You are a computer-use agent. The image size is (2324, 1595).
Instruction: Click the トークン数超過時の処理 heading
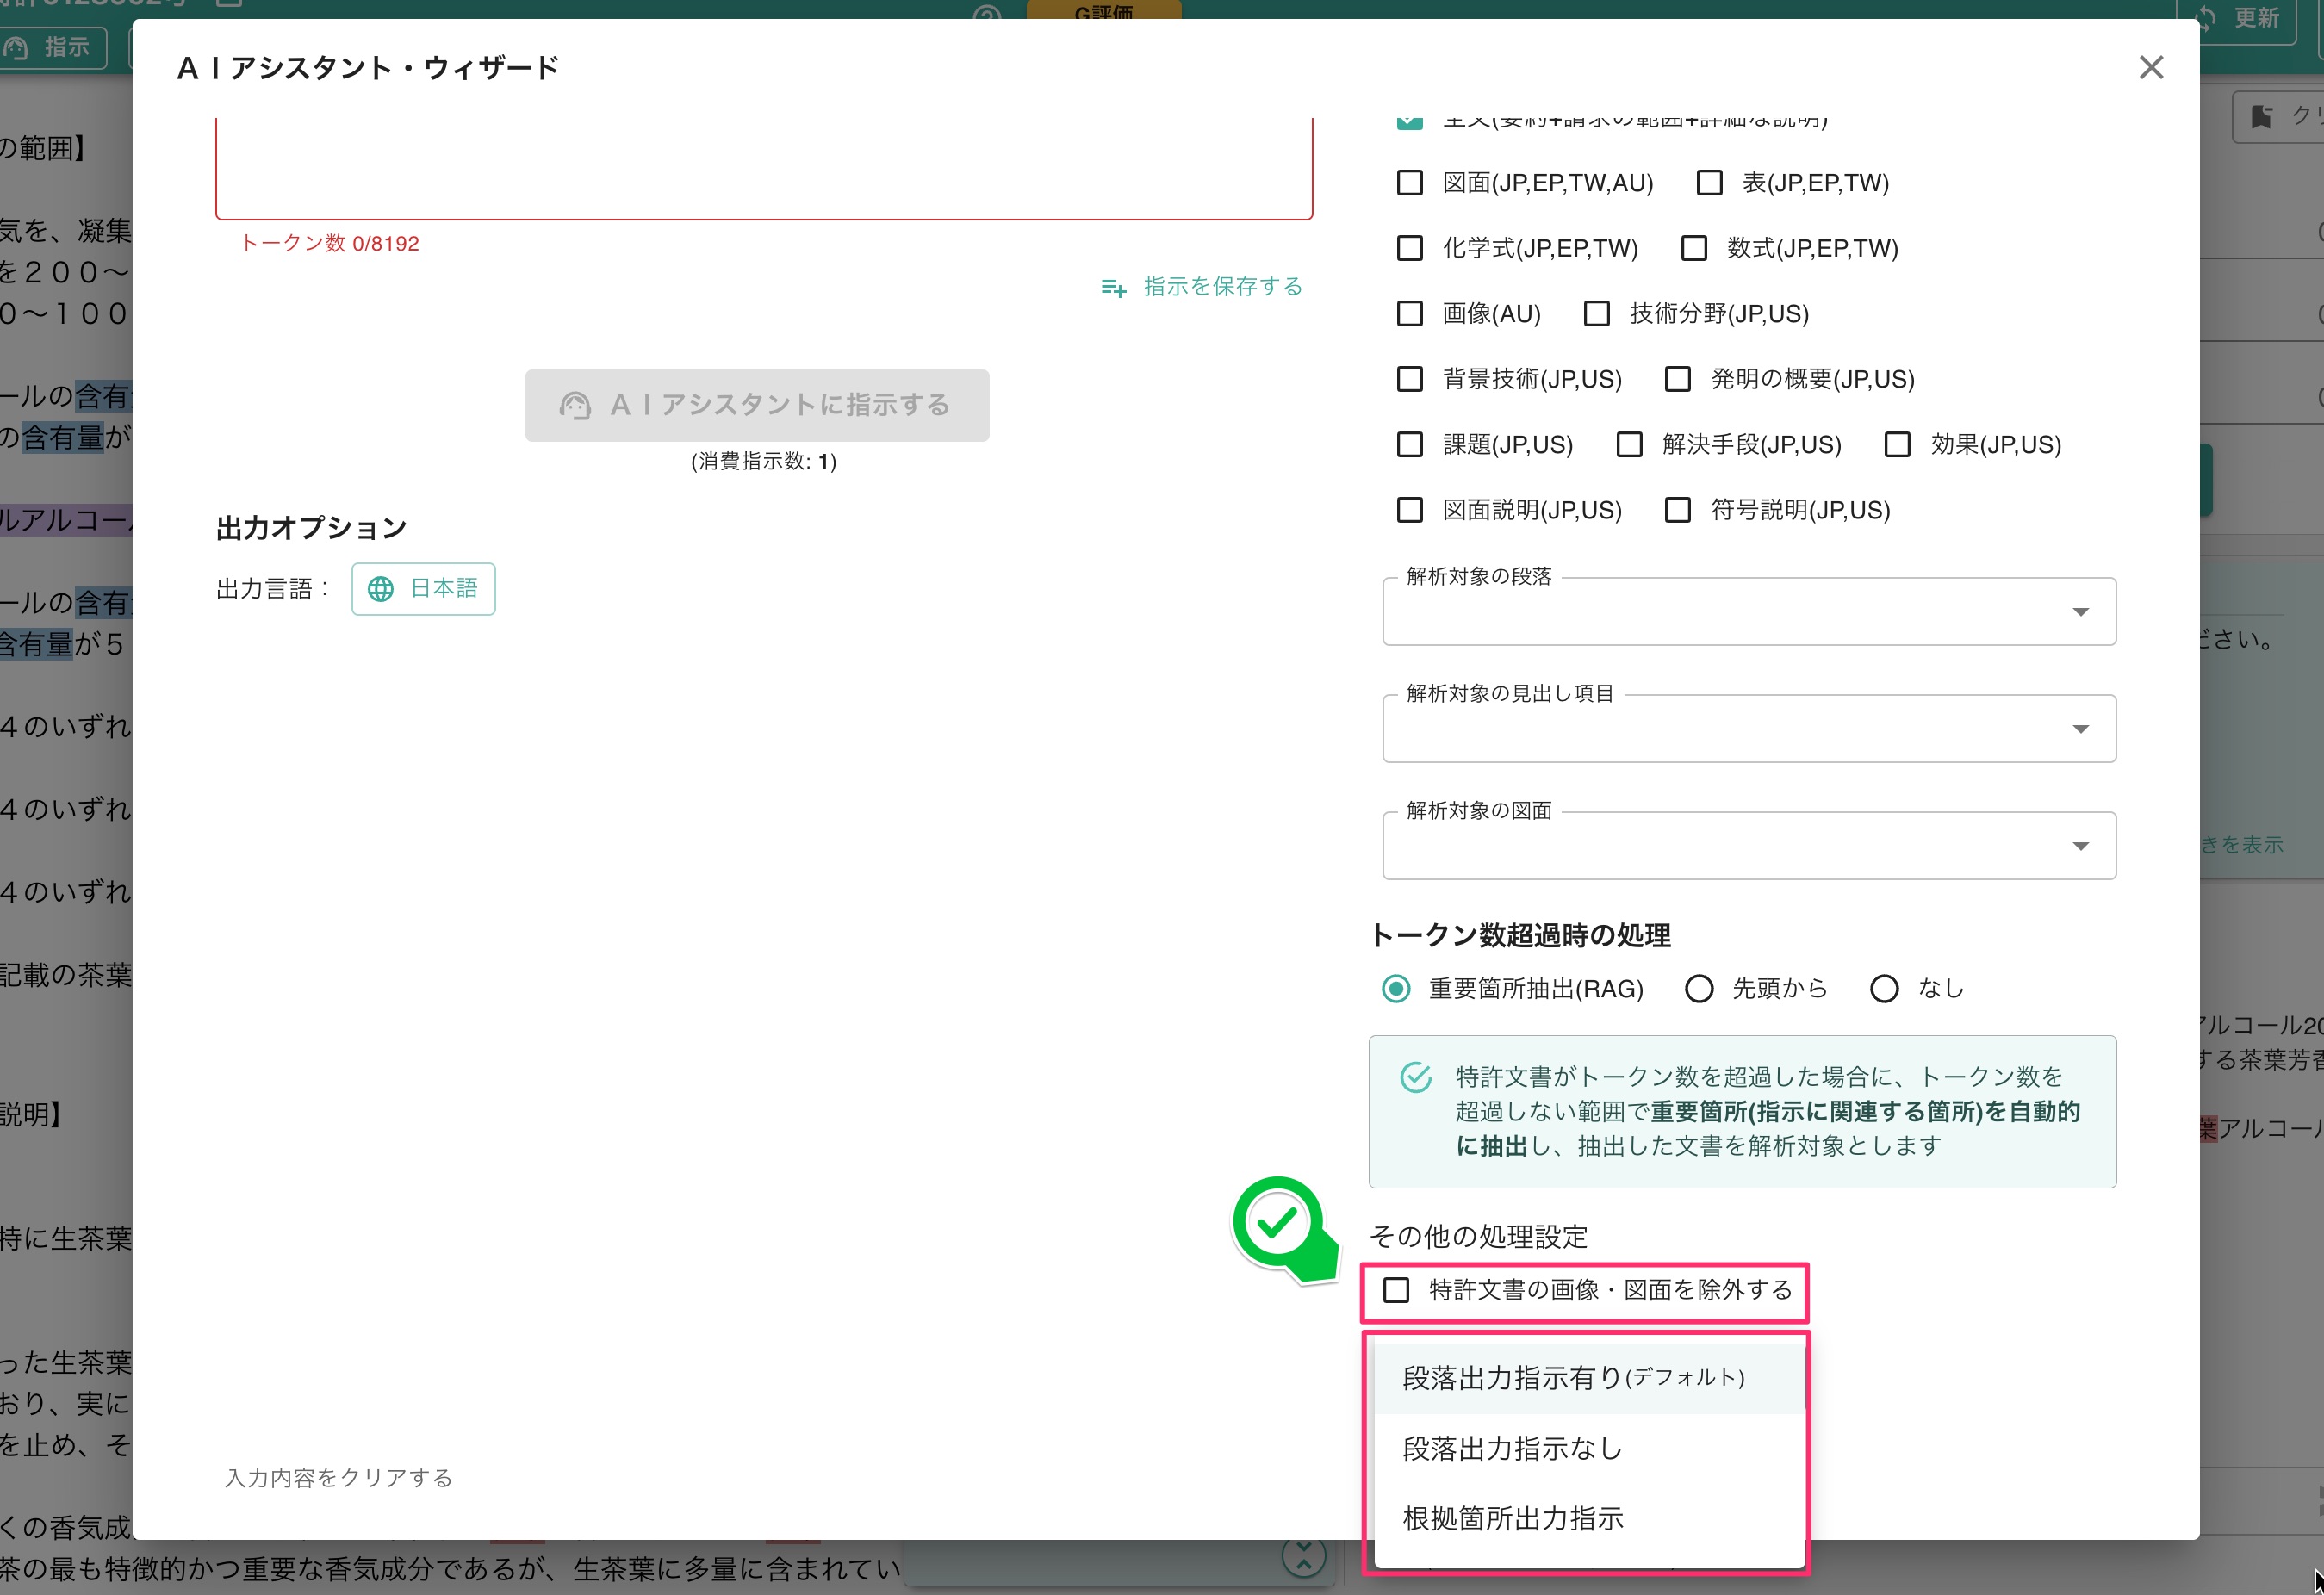pyautogui.click(x=1519, y=935)
